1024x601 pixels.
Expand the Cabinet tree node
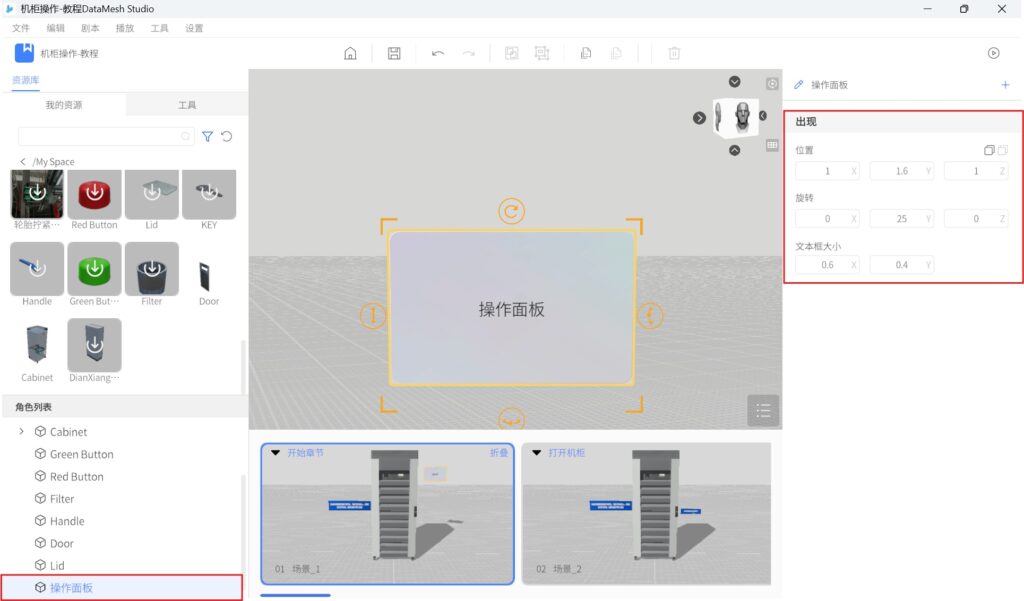[x=22, y=432]
